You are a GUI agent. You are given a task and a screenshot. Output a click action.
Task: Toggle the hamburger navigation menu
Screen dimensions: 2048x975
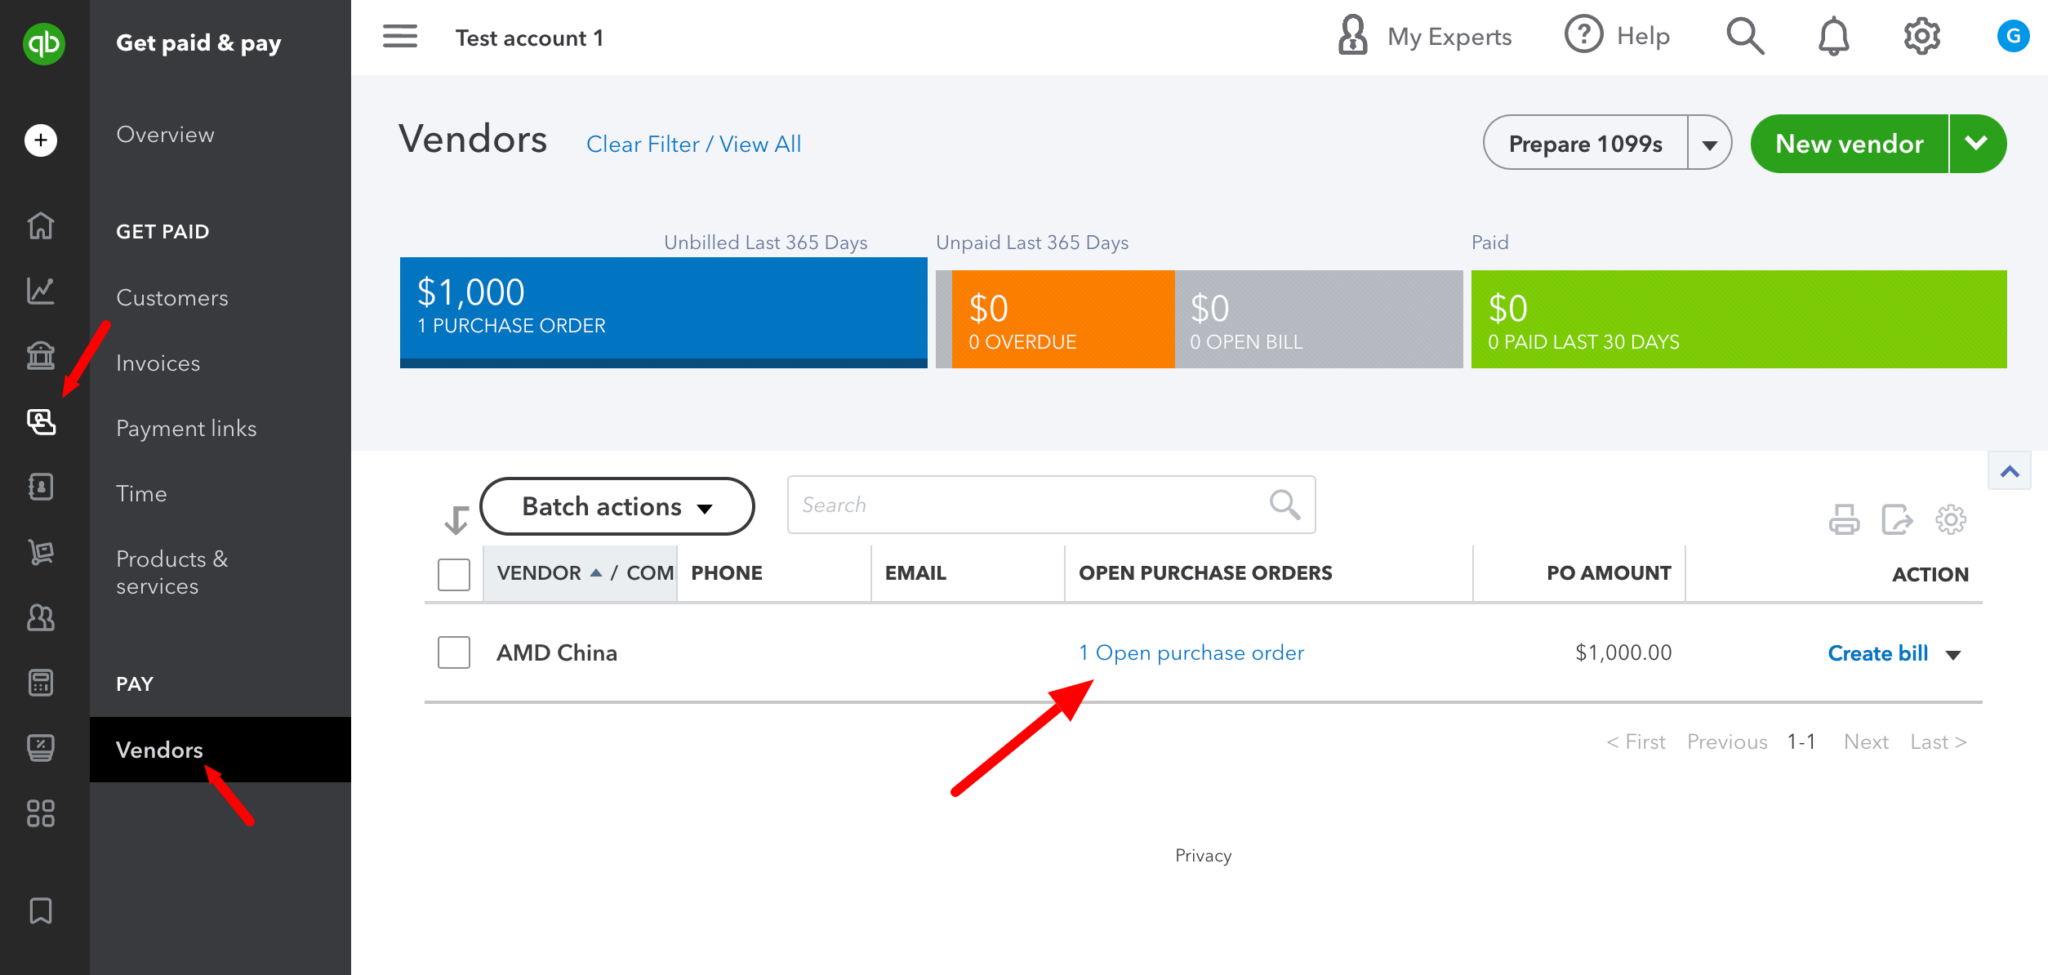point(400,37)
